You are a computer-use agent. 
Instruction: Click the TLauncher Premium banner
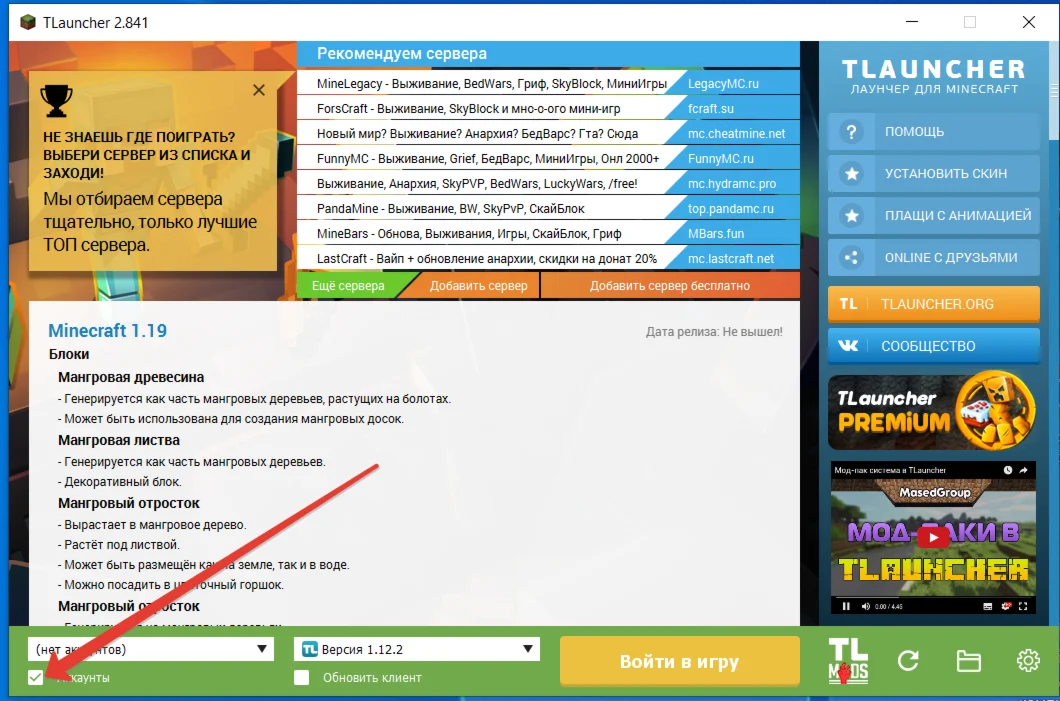pos(933,410)
